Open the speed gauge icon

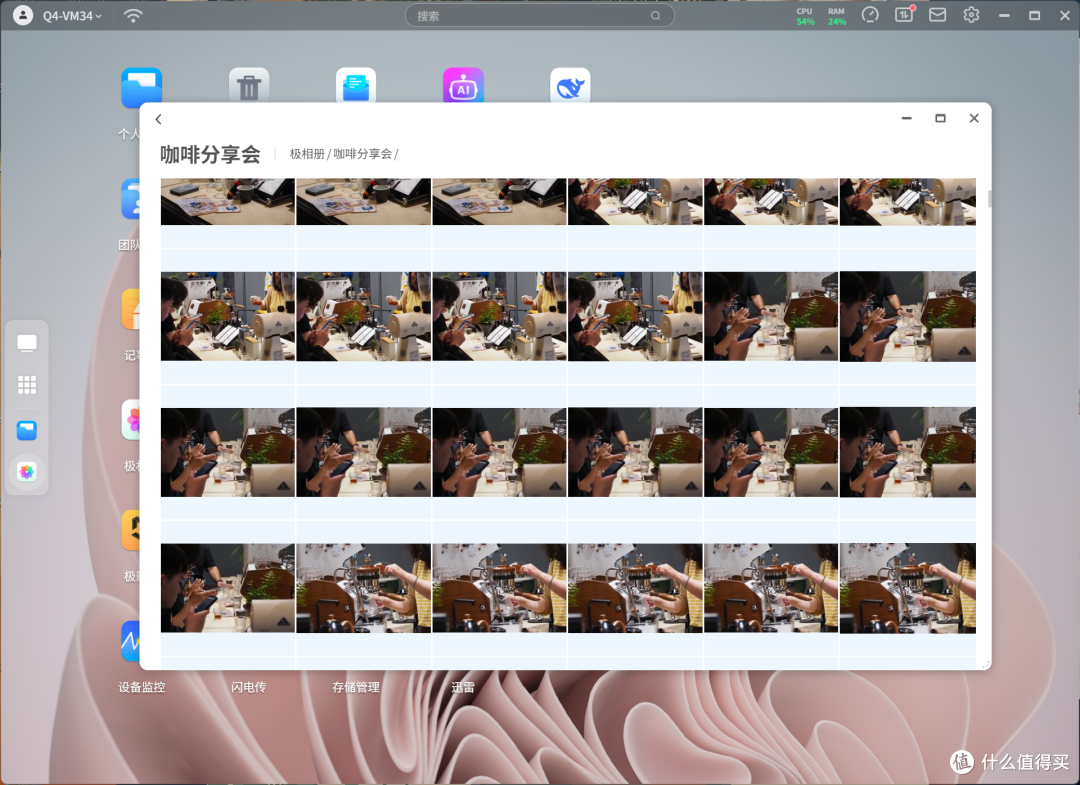click(870, 14)
